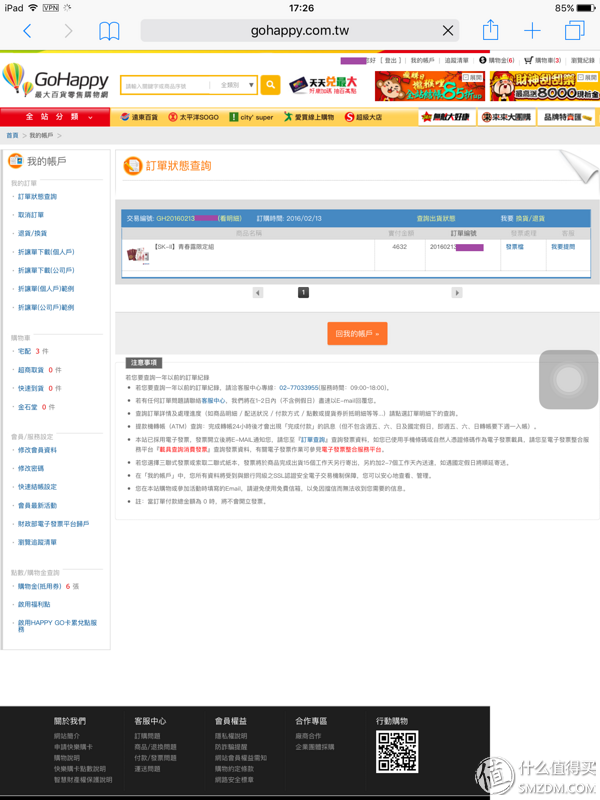Open Safari's bookmarks book icon
Image resolution: width=600 pixels, height=800 pixels.
coord(109,31)
